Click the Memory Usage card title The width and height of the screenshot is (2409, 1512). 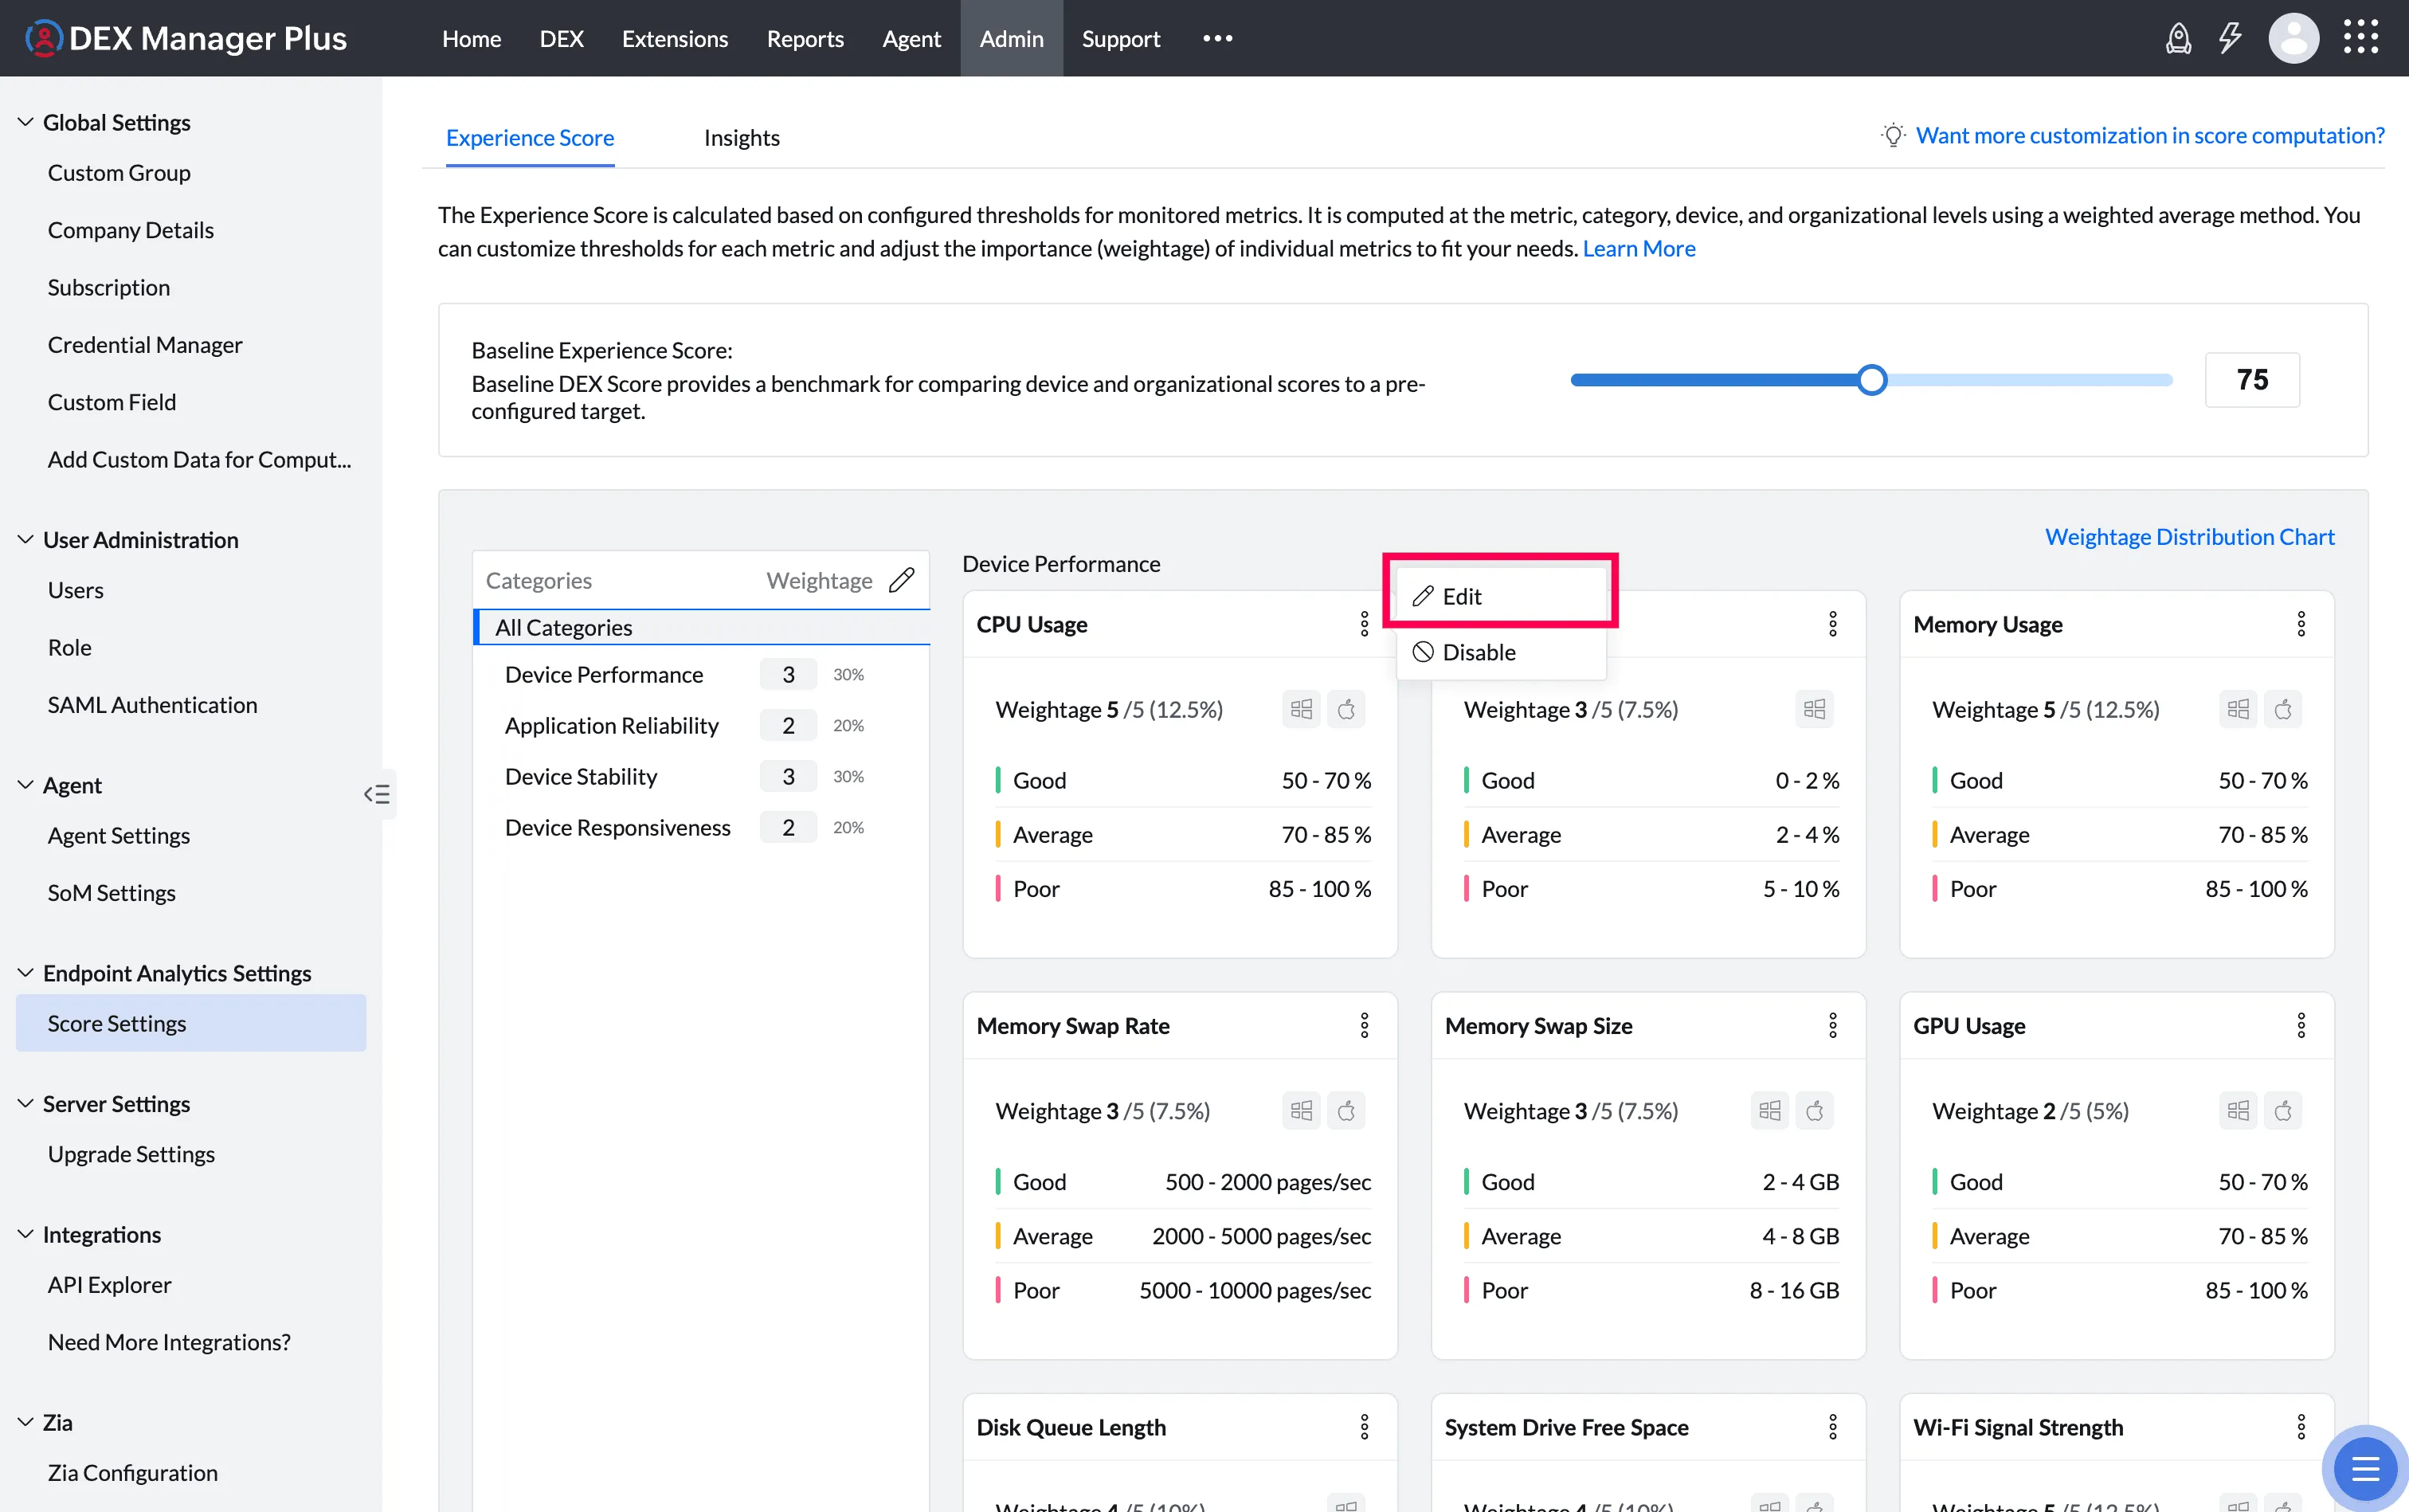1987,624
